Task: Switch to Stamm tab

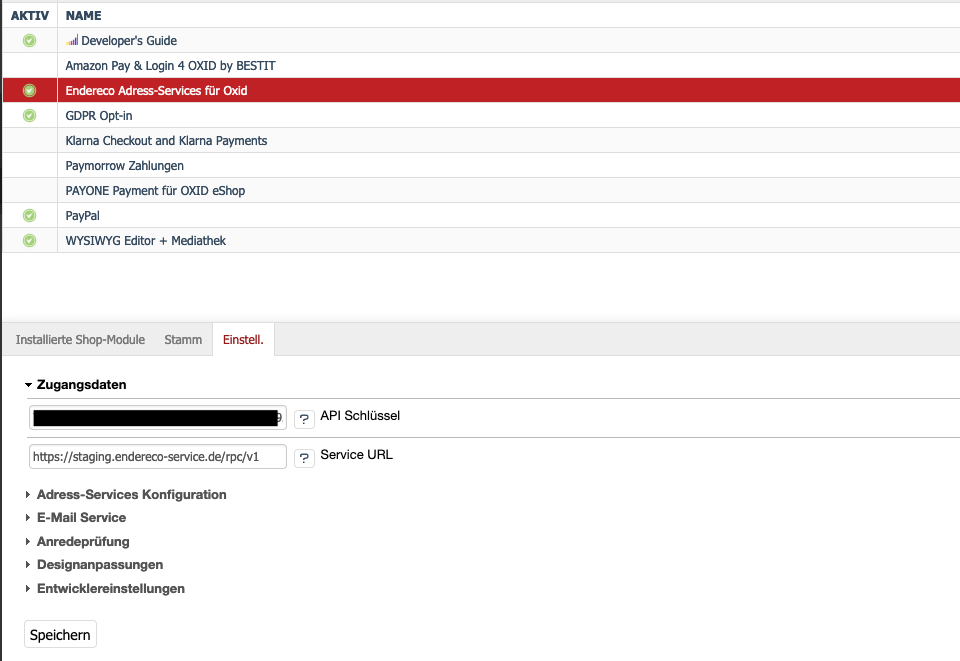Action: [x=183, y=340]
